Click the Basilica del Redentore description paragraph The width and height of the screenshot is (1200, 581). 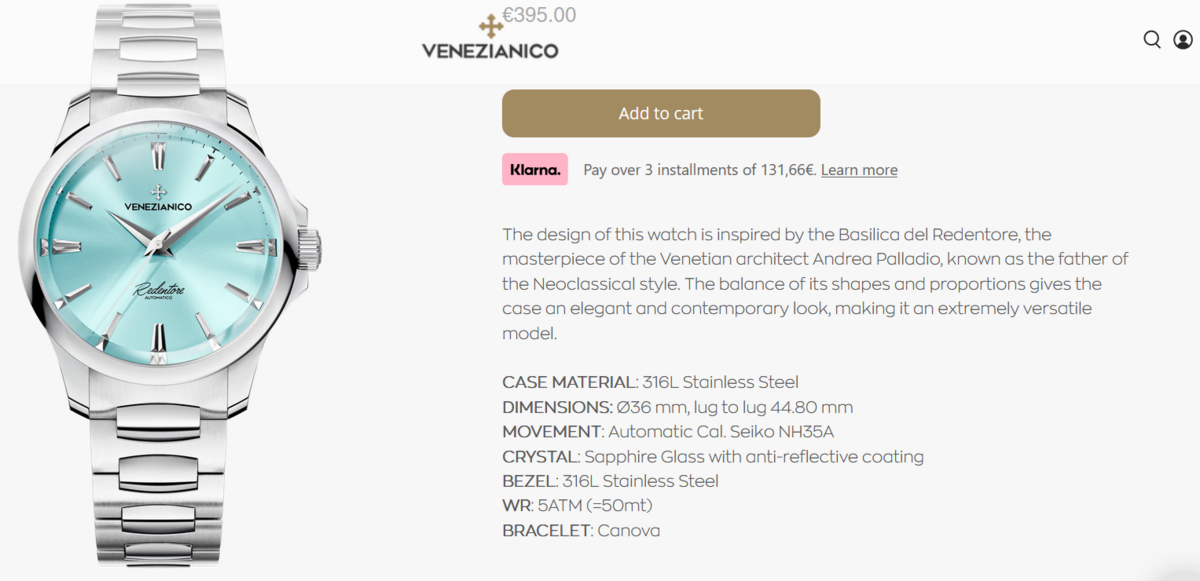[x=815, y=284]
